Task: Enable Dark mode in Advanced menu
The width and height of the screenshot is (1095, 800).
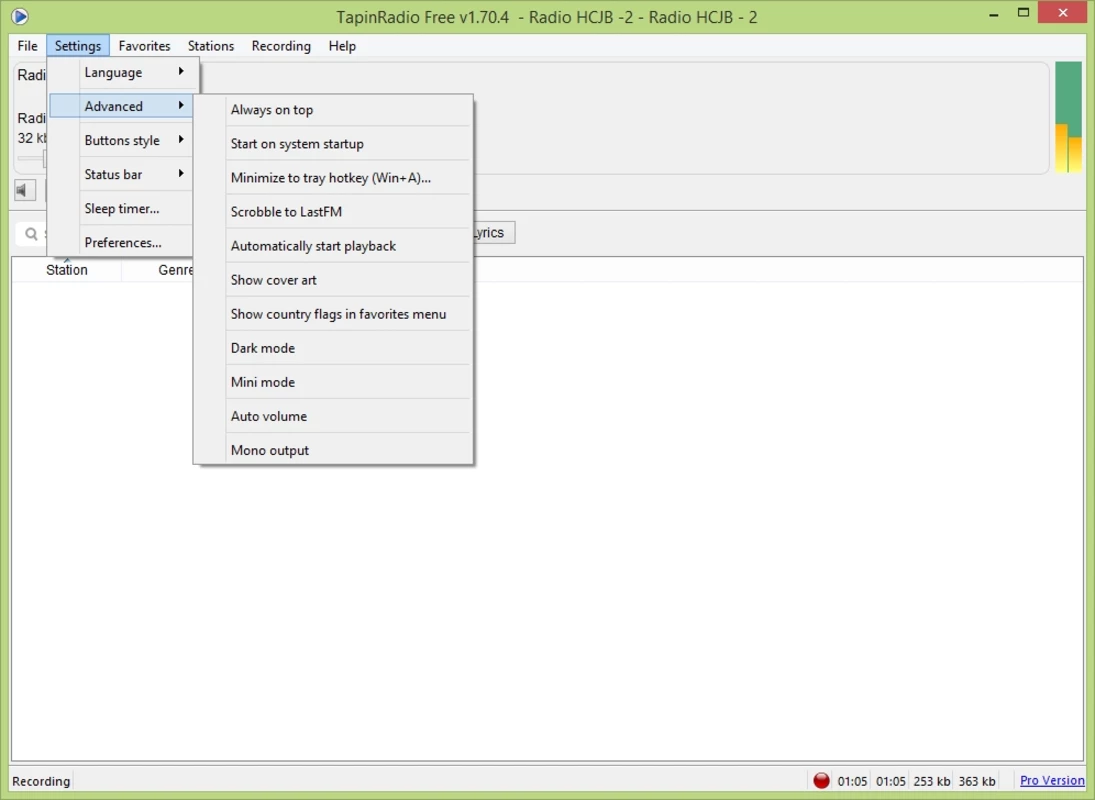Action: [x=263, y=348]
